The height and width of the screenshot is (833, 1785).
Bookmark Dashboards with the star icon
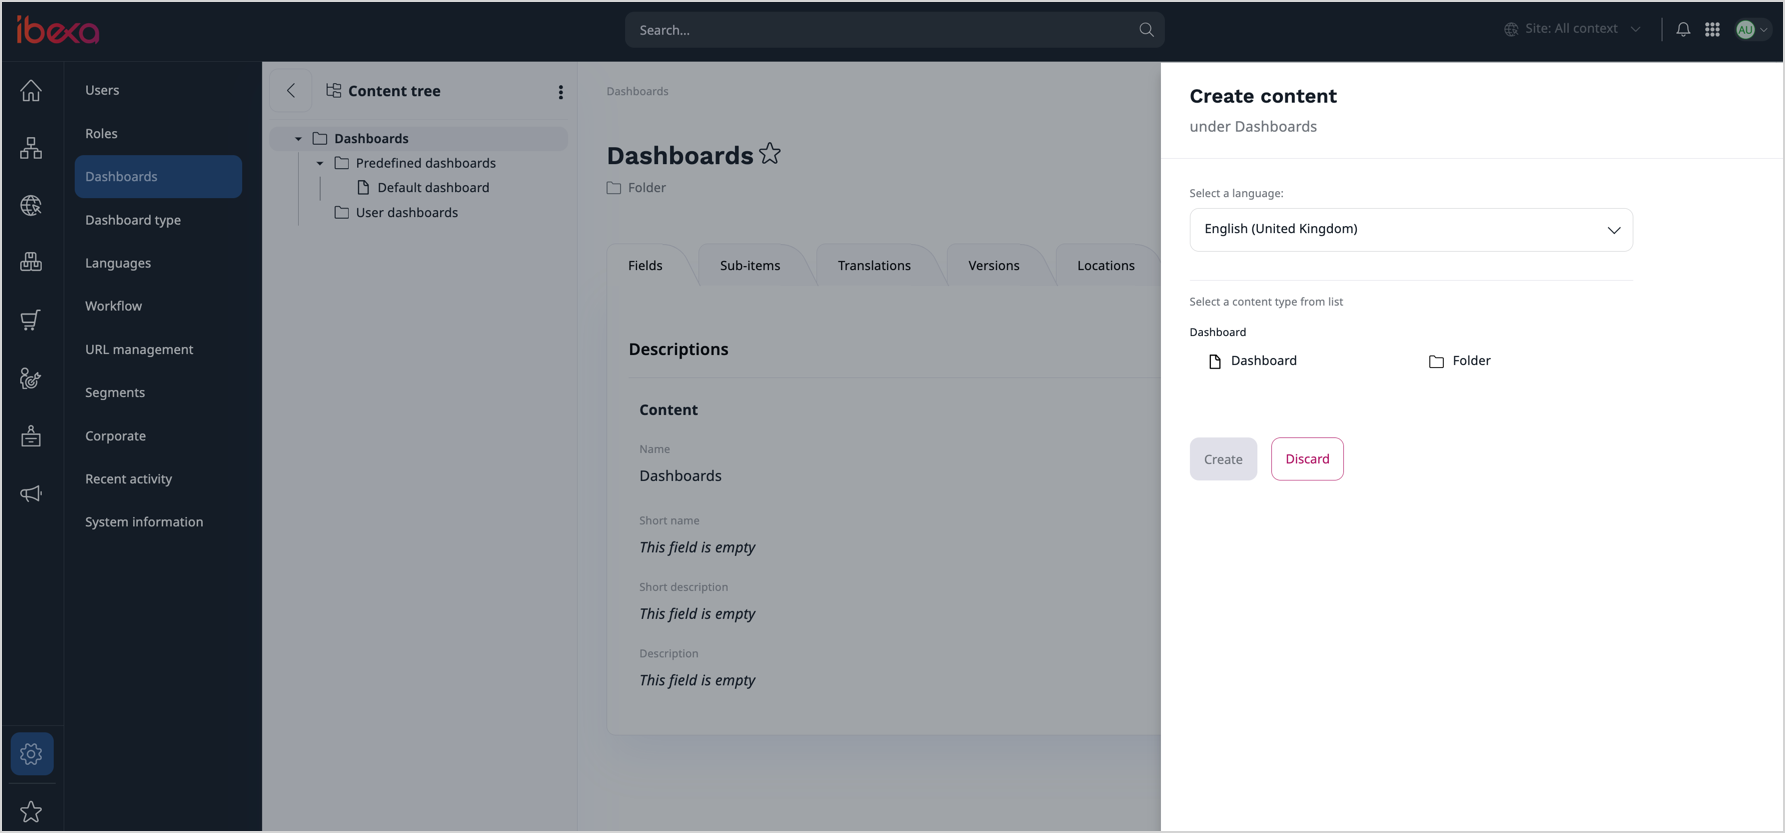click(x=769, y=154)
